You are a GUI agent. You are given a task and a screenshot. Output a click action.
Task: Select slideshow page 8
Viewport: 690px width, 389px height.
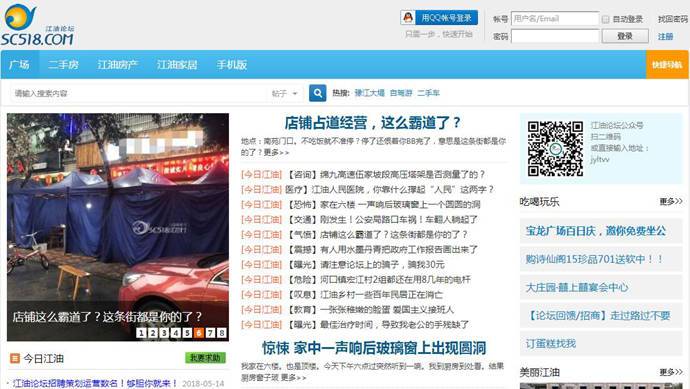[222, 333]
